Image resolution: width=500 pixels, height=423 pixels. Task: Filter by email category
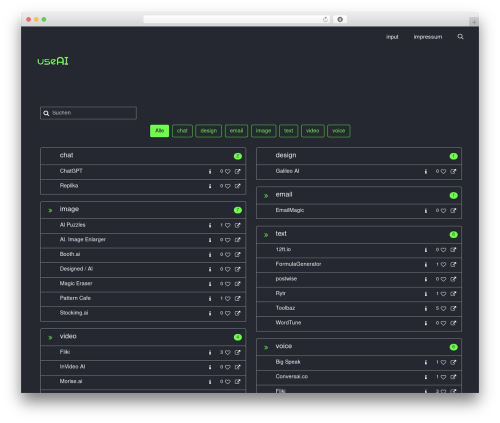[236, 131]
